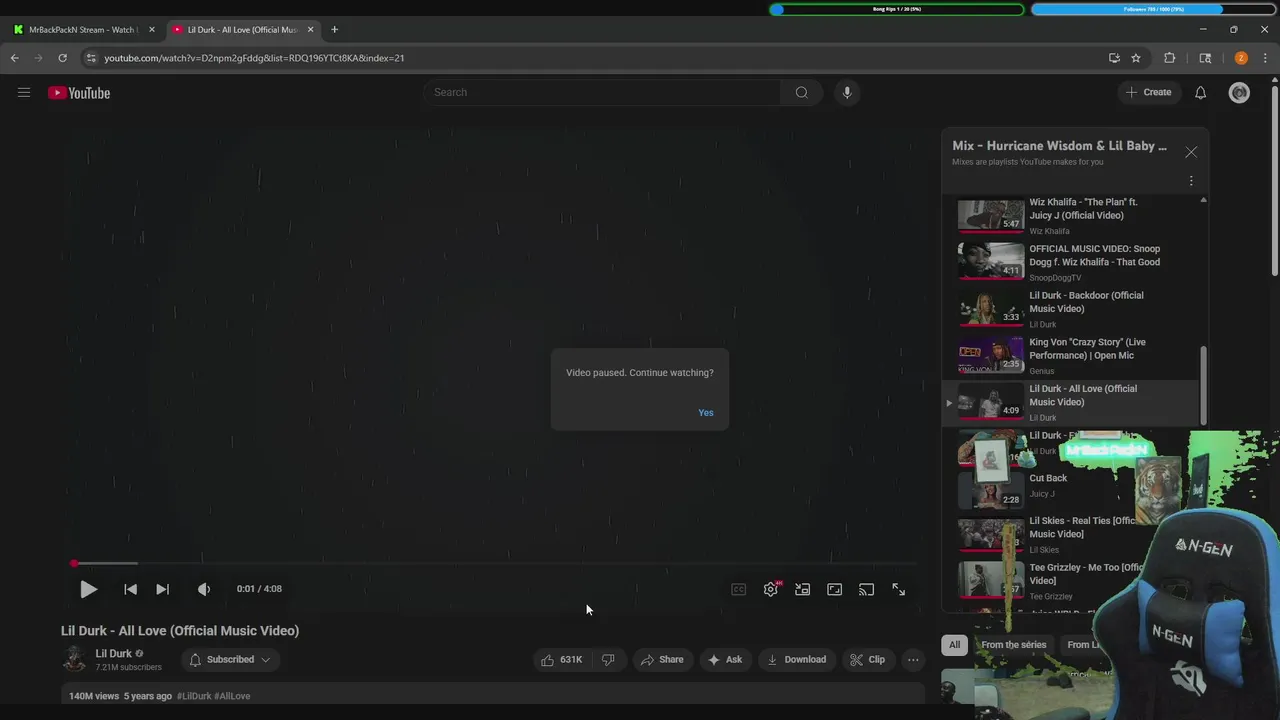This screenshot has height=720, width=1280.
Task: Like the video with 631K likes
Action: click(x=562, y=659)
